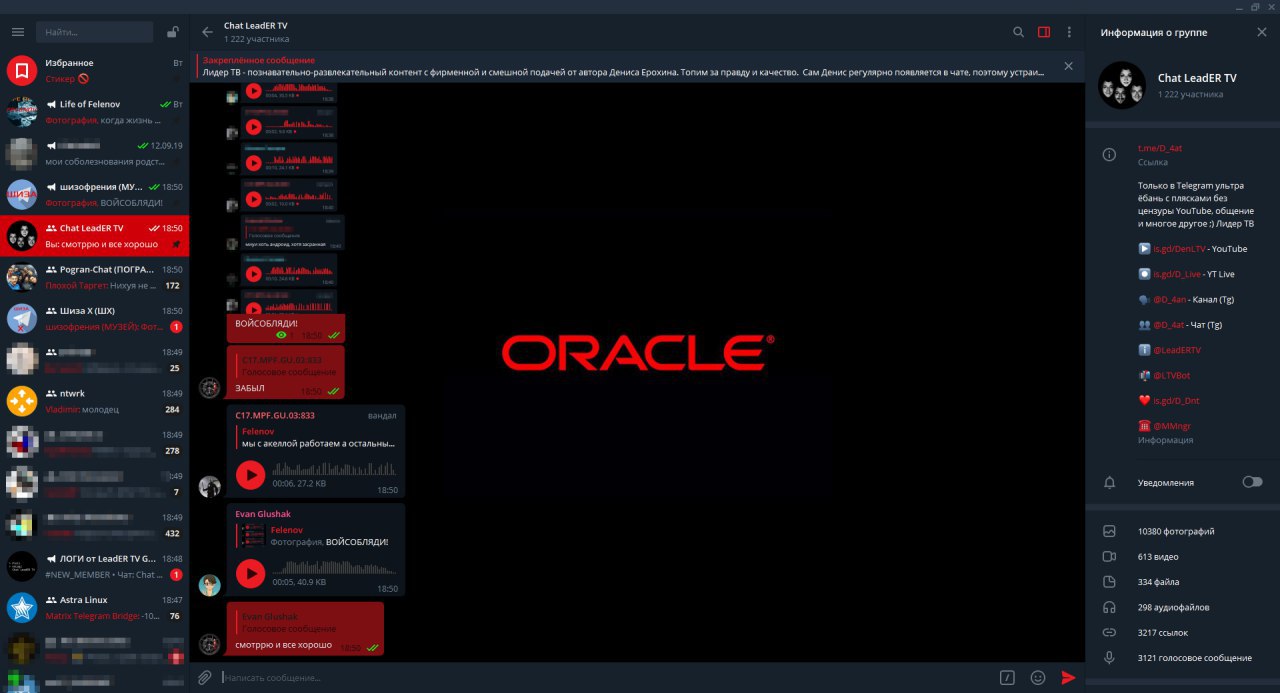Click the lock icon beside search
This screenshot has height=693, width=1280.
[x=173, y=32]
